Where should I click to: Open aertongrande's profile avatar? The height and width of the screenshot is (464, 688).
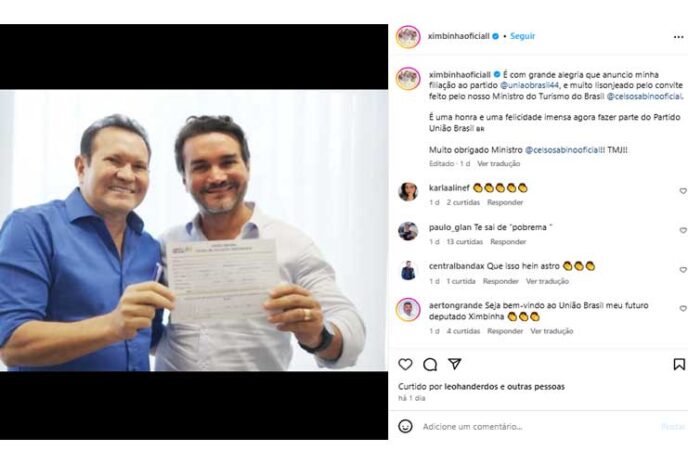[408, 309]
